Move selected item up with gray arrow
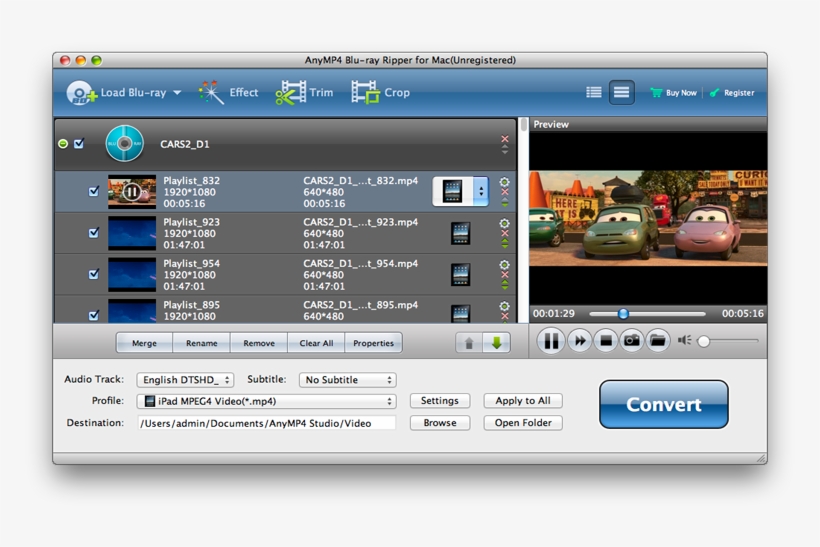This screenshot has width=820, height=547. coord(469,343)
